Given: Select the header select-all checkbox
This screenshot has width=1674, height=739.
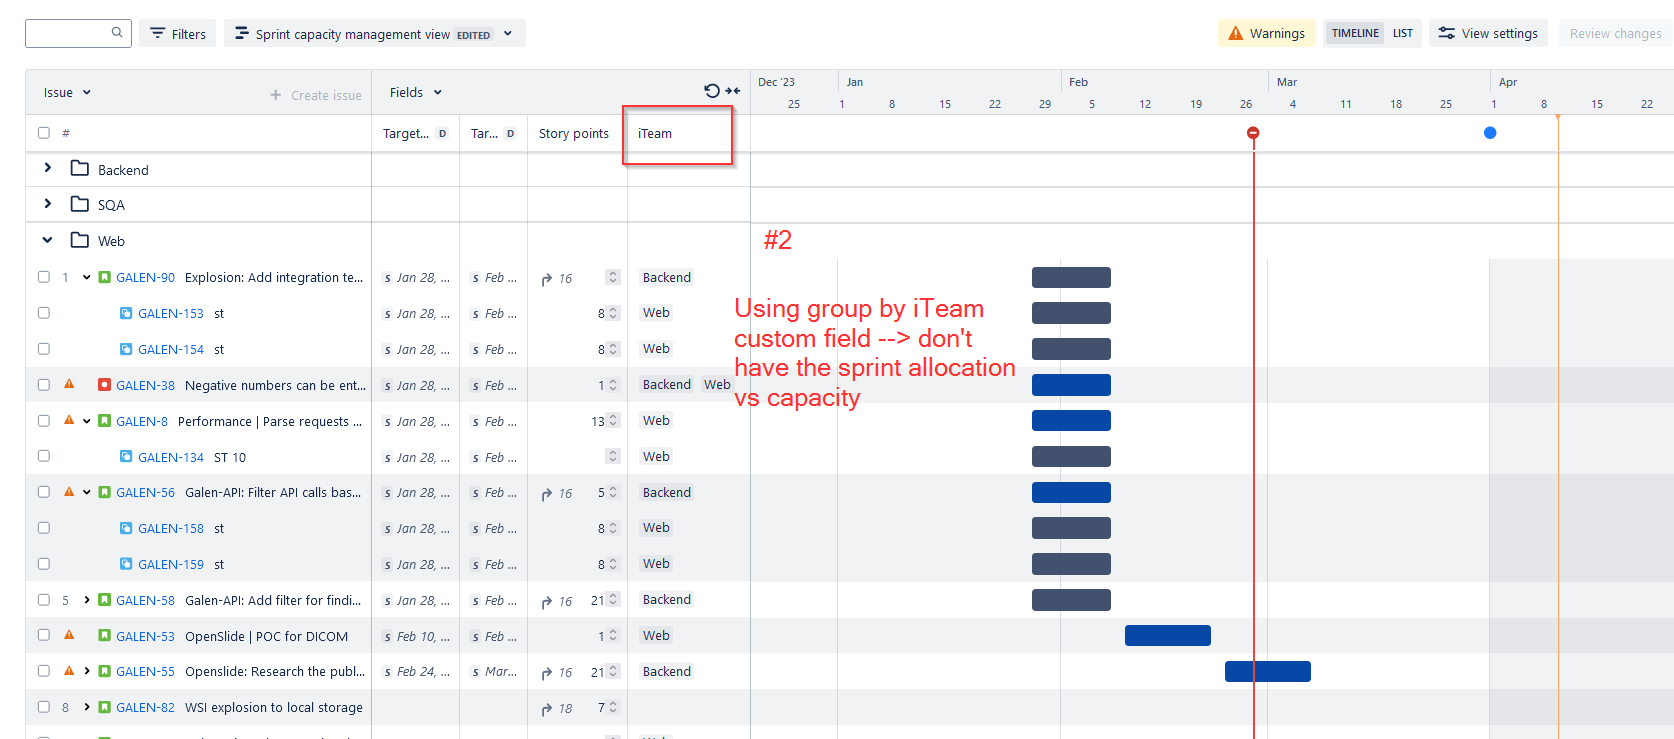Looking at the screenshot, I should [x=44, y=133].
